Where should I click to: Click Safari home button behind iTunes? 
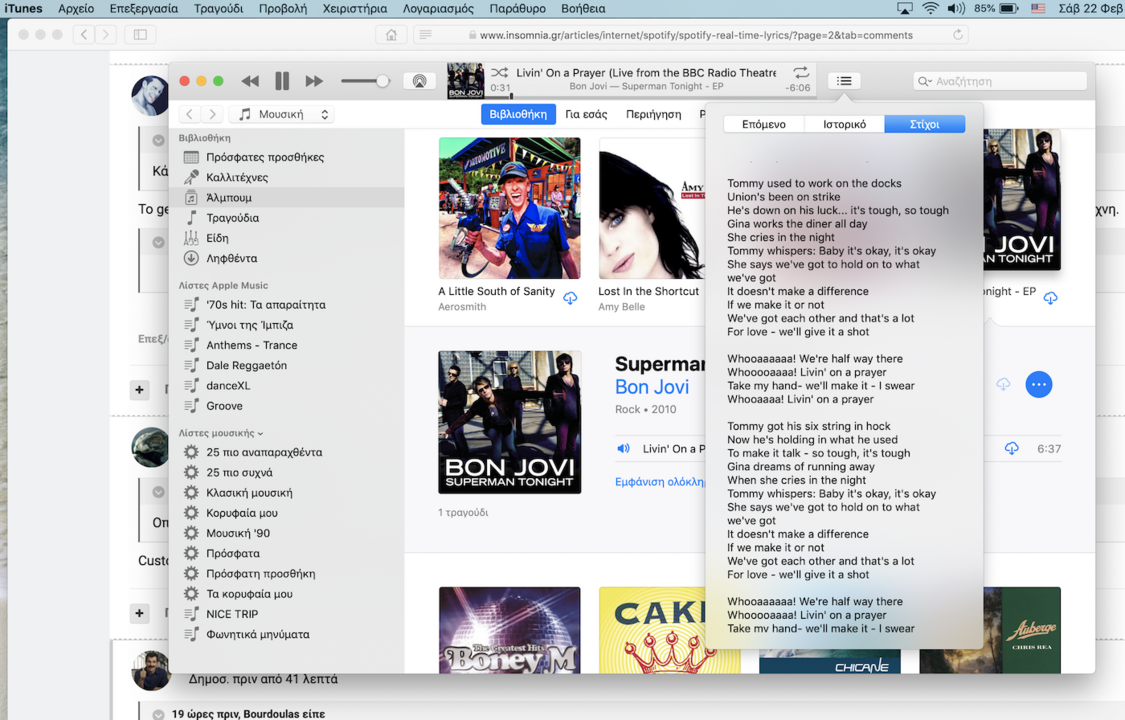391,34
